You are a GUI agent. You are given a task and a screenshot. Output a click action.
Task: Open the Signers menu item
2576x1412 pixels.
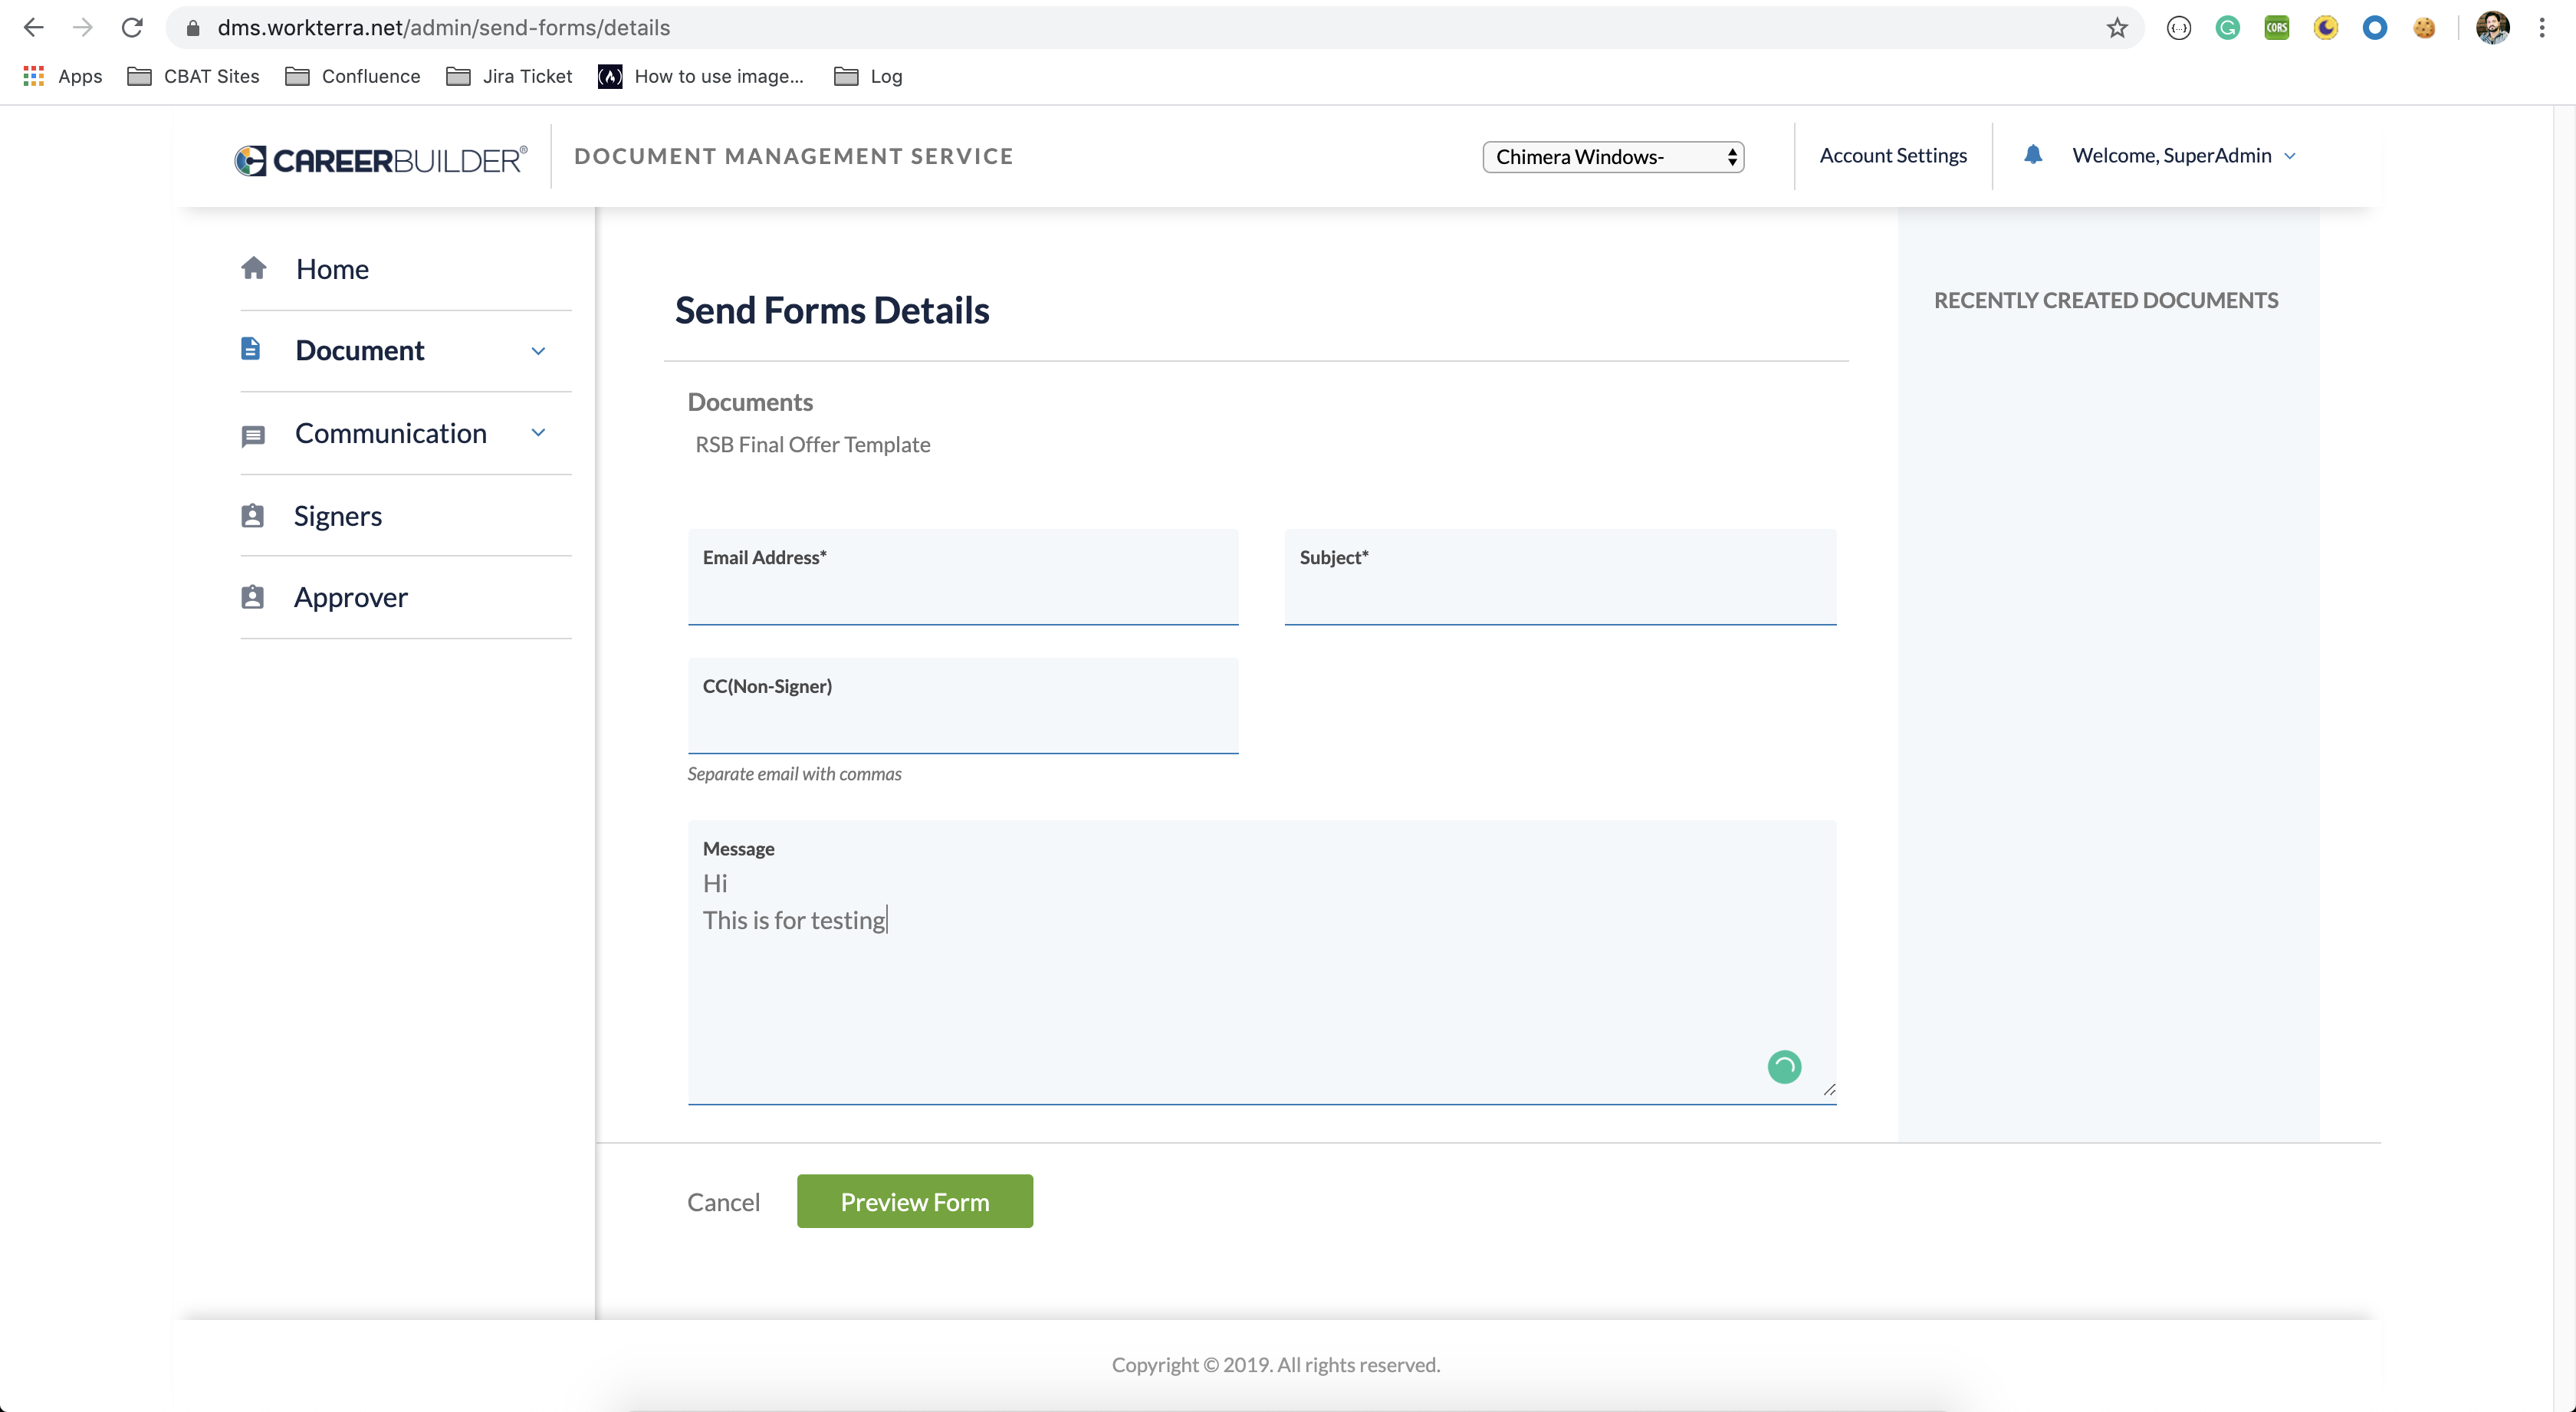point(338,516)
